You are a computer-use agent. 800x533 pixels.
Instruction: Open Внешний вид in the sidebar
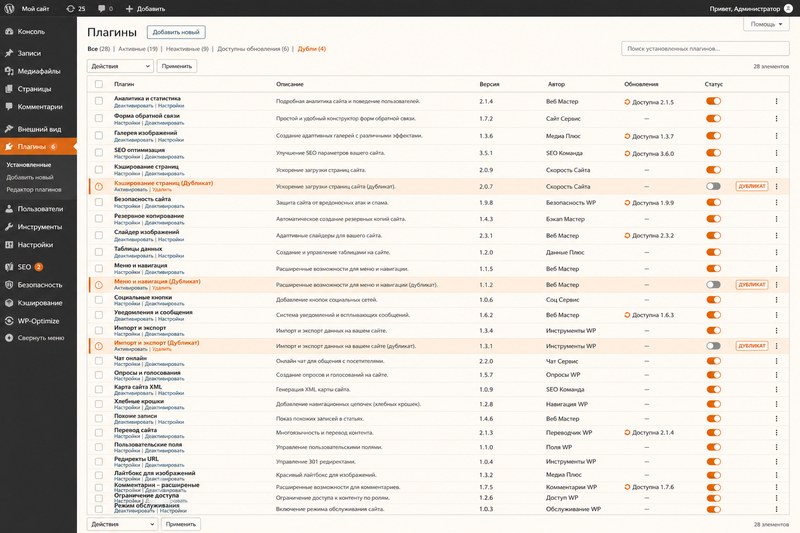pyautogui.click(x=38, y=129)
